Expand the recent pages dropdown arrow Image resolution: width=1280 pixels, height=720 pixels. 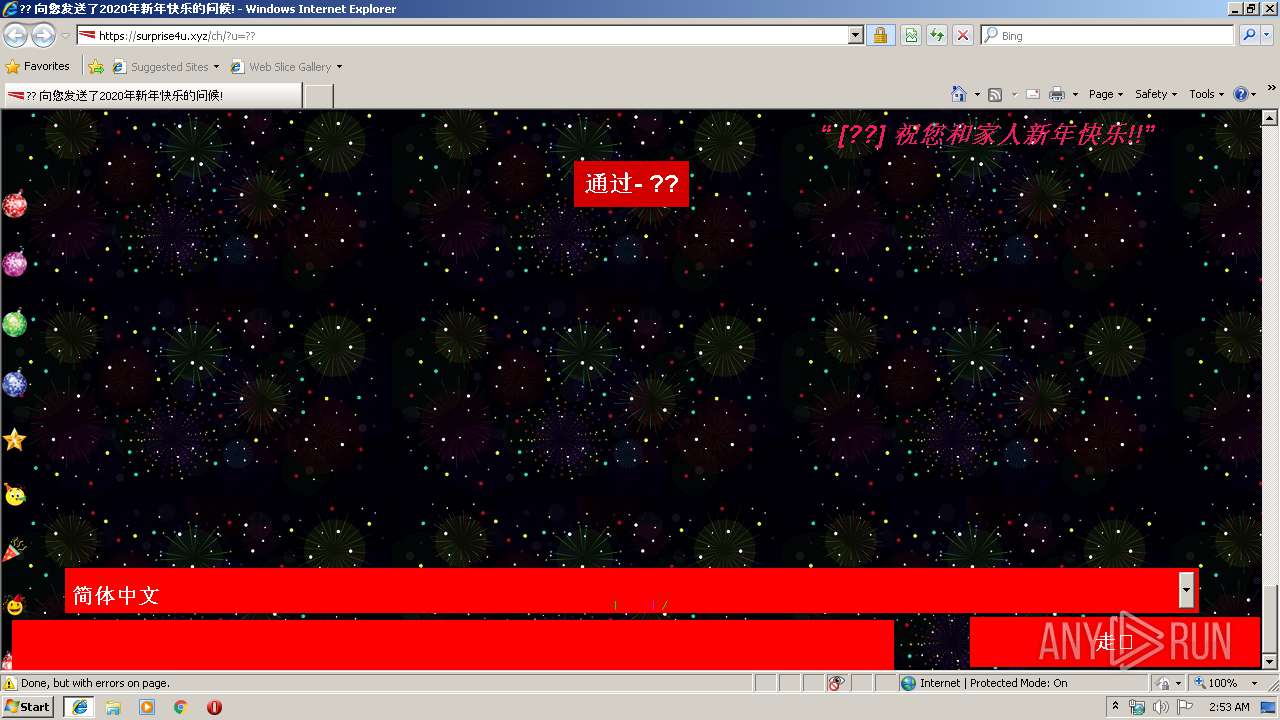pyautogui.click(x=65, y=36)
